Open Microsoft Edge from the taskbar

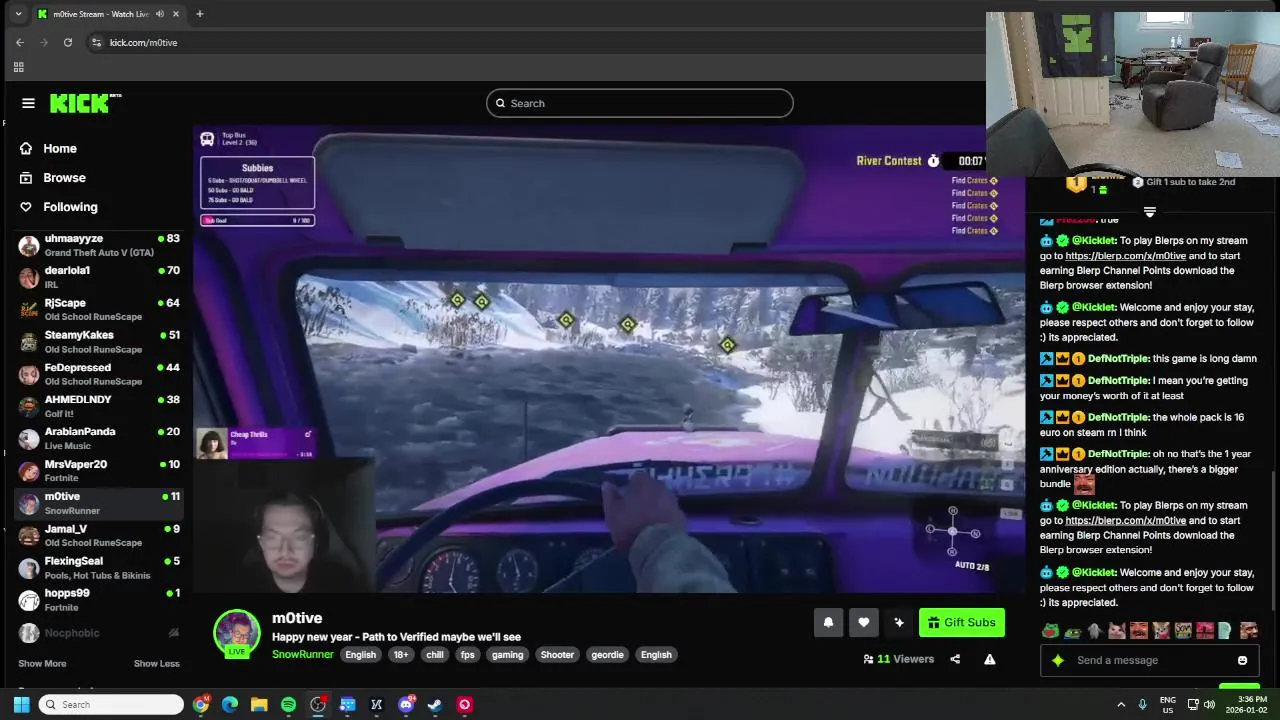pos(230,704)
